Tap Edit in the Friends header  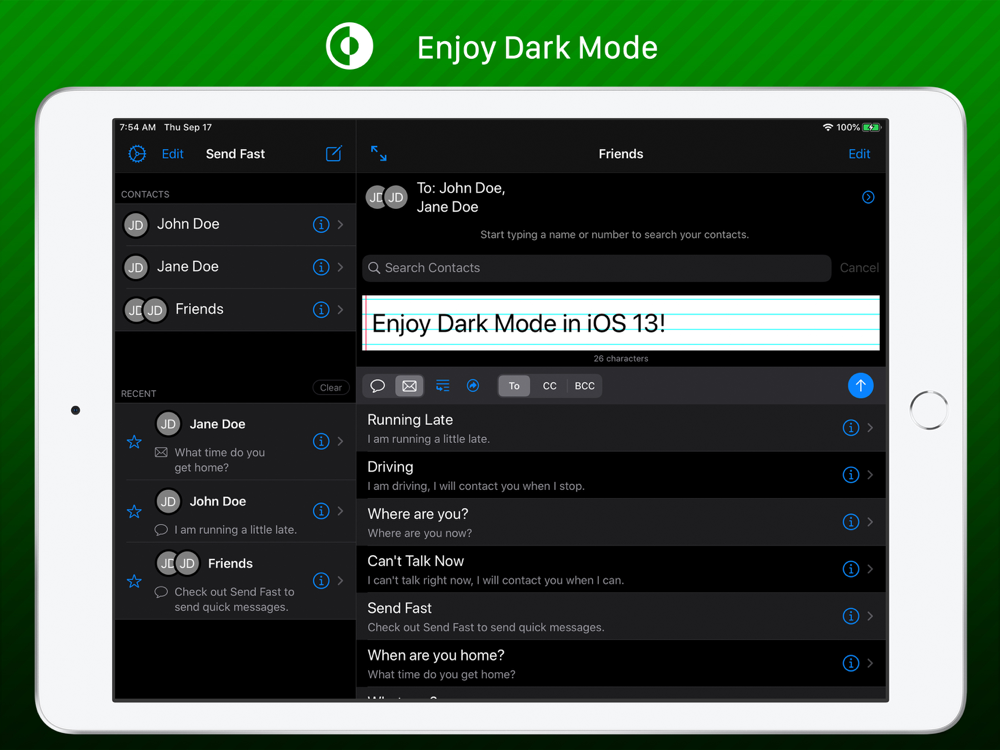(x=859, y=154)
